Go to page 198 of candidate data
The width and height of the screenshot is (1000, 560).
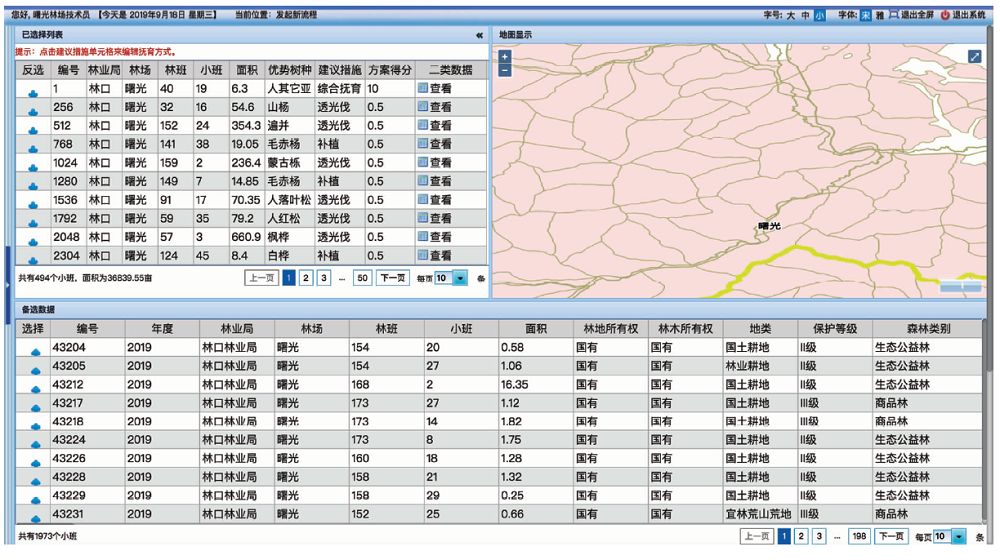pos(858,537)
